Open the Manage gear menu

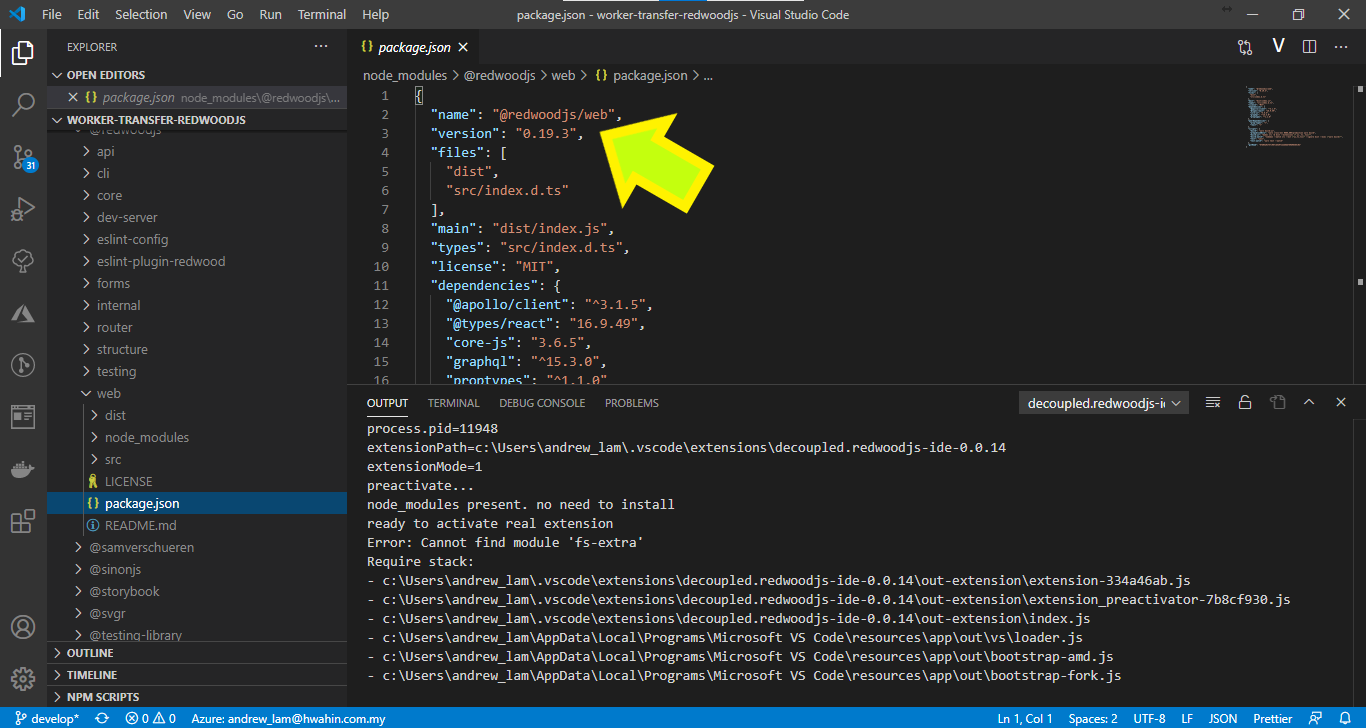tap(23, 680)
